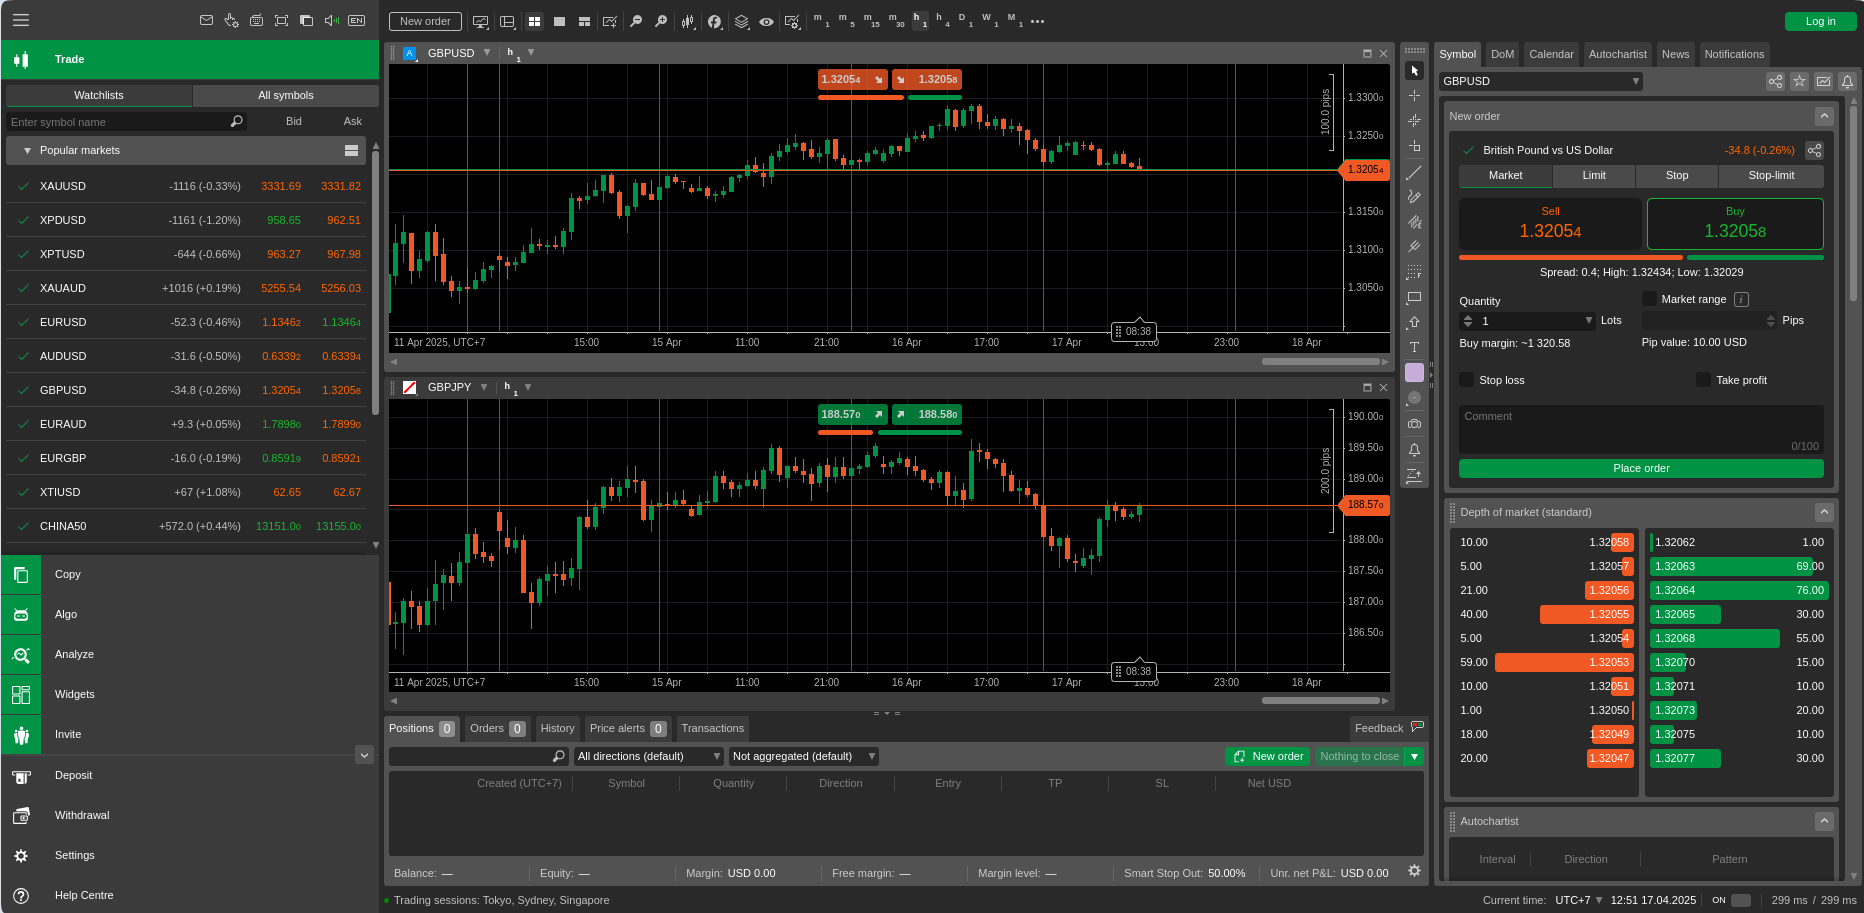
Task: Switch to All symbols tab
Action: point(286,95)
